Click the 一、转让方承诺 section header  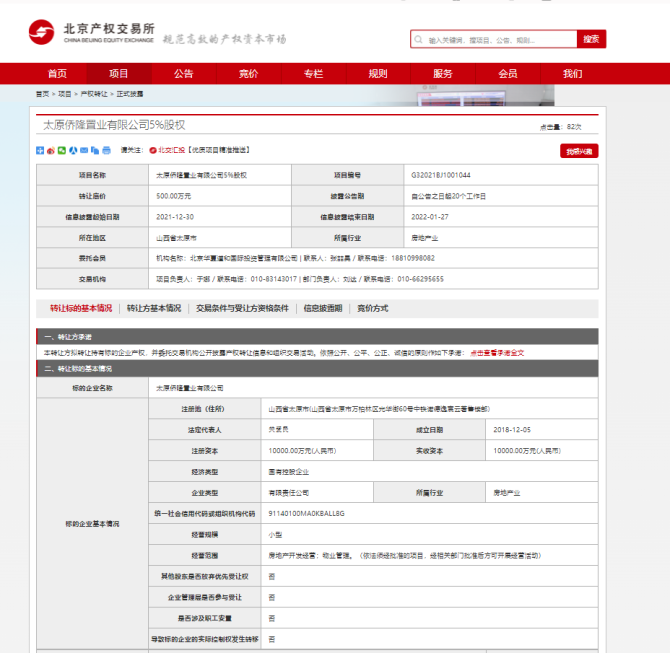pyautogui.click(x=317, y=337)
